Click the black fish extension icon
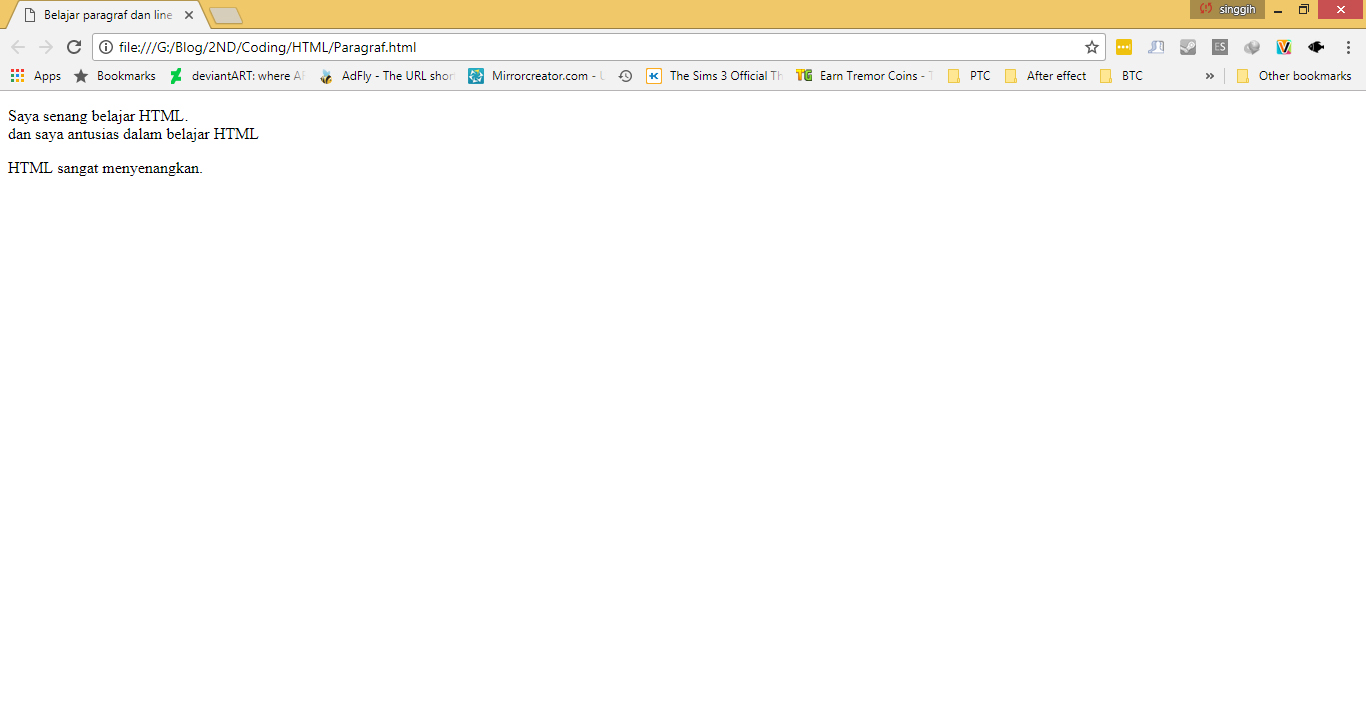The image size is (1366, 717). (x=1316, y=46)
